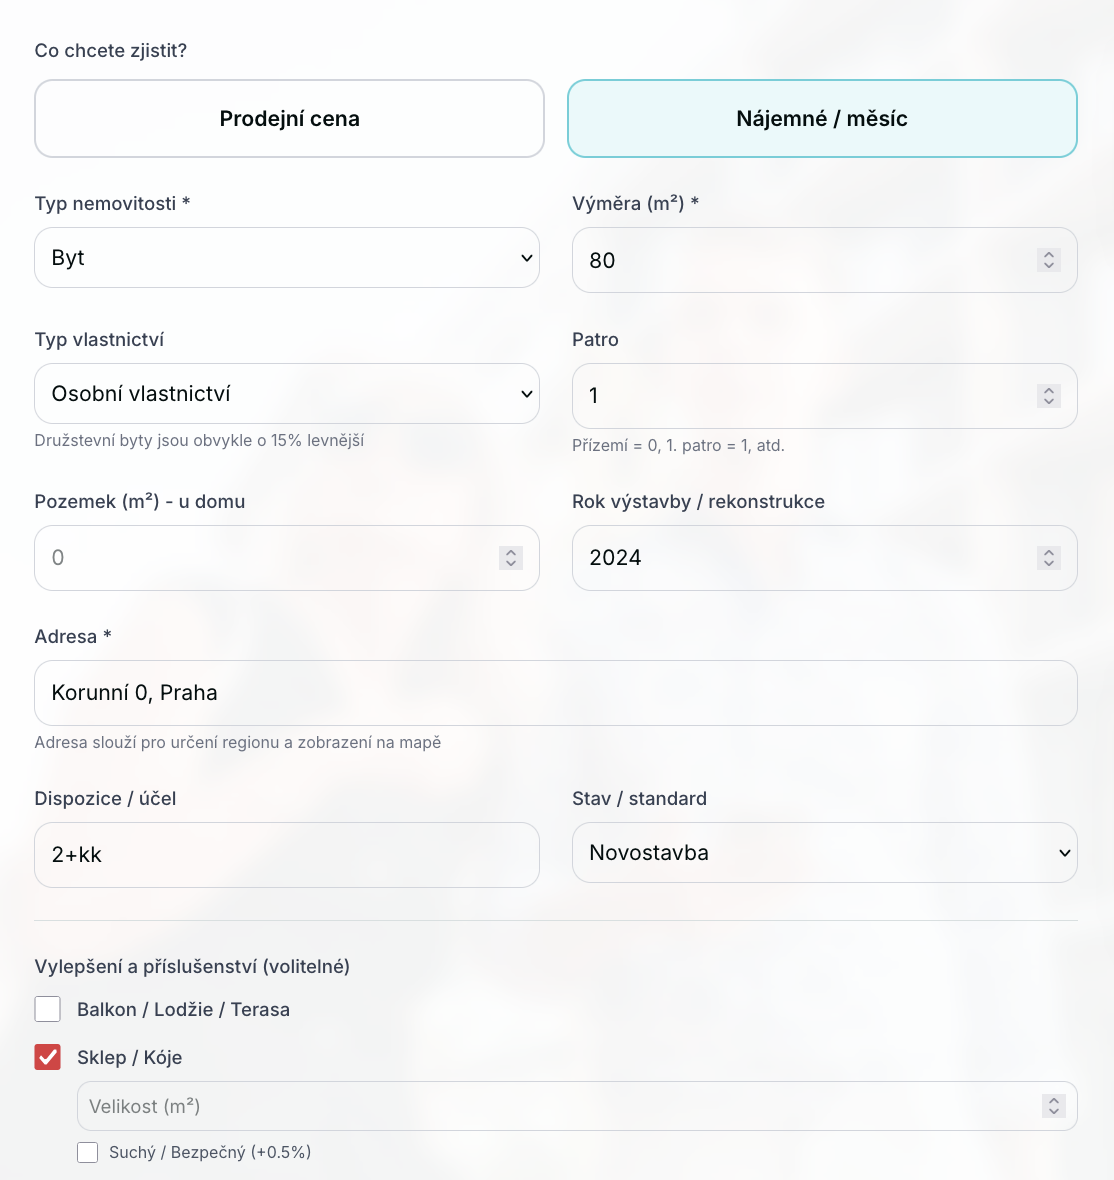Uncheck the Sklep / Kóje checkbox

pyautogui.click(x=48, y=1057)
